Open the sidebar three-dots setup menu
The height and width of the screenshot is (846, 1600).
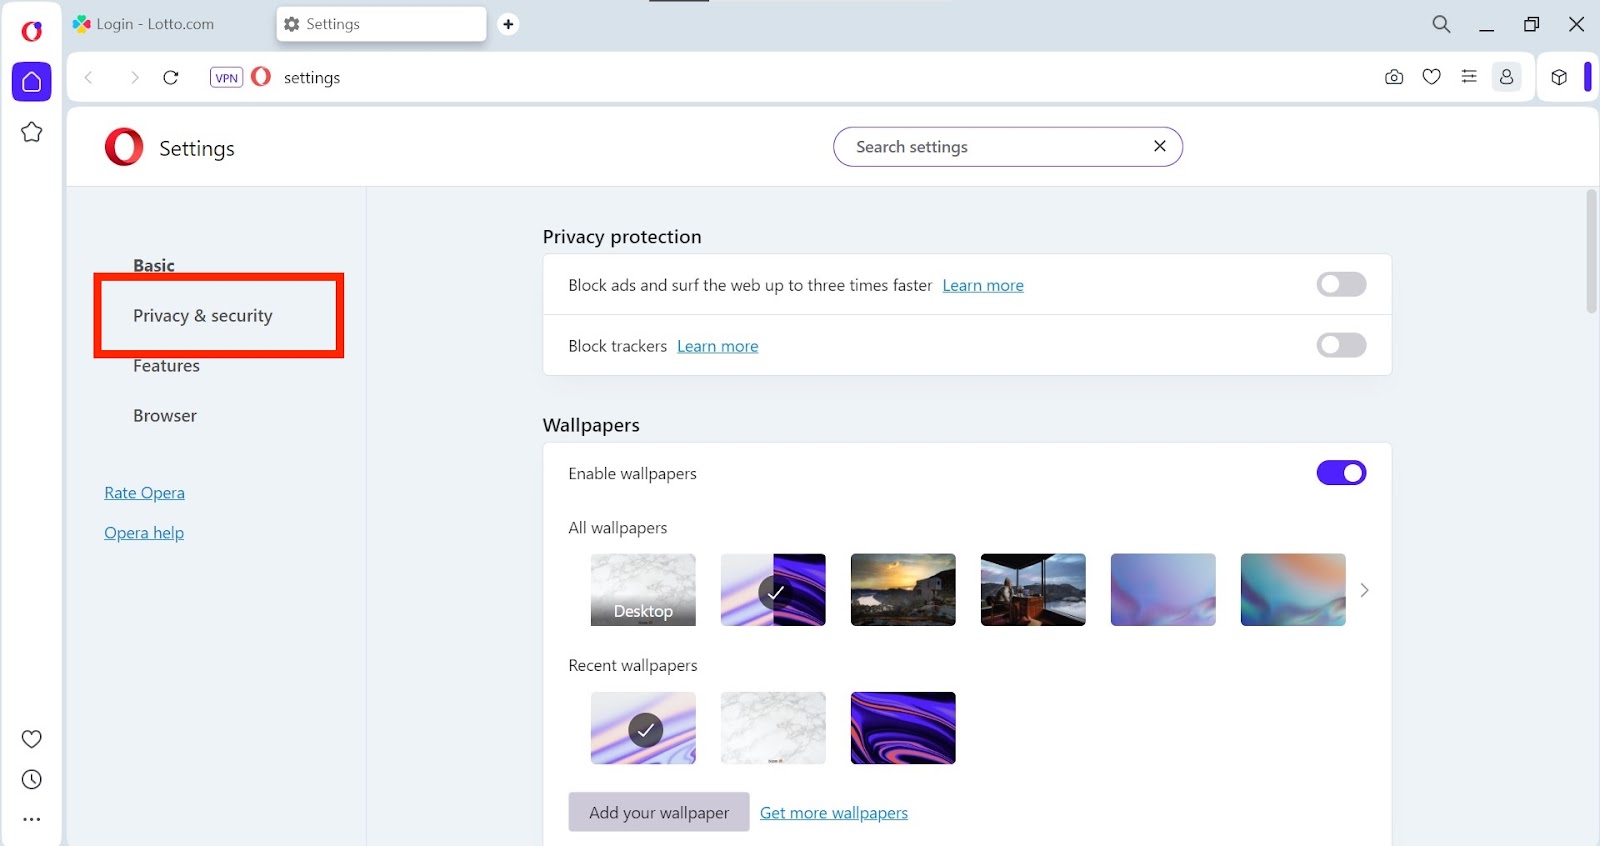pyautogui.click(x=31, y=819)
